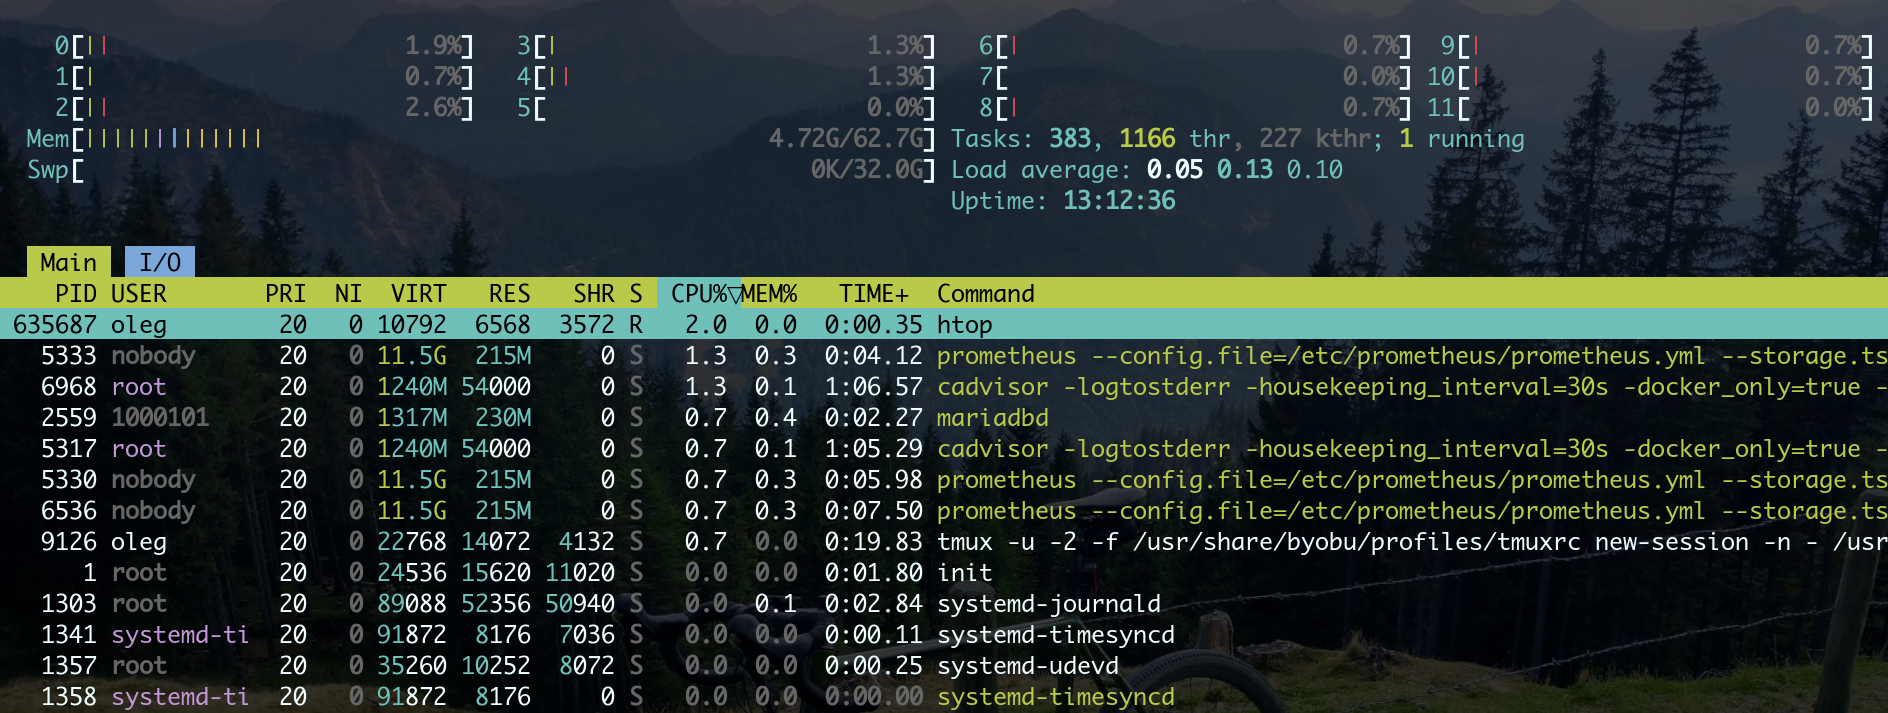Viewport: 1888px width, 713px height.
Task: Select the Main tab
Action: [x=68, y=262]
